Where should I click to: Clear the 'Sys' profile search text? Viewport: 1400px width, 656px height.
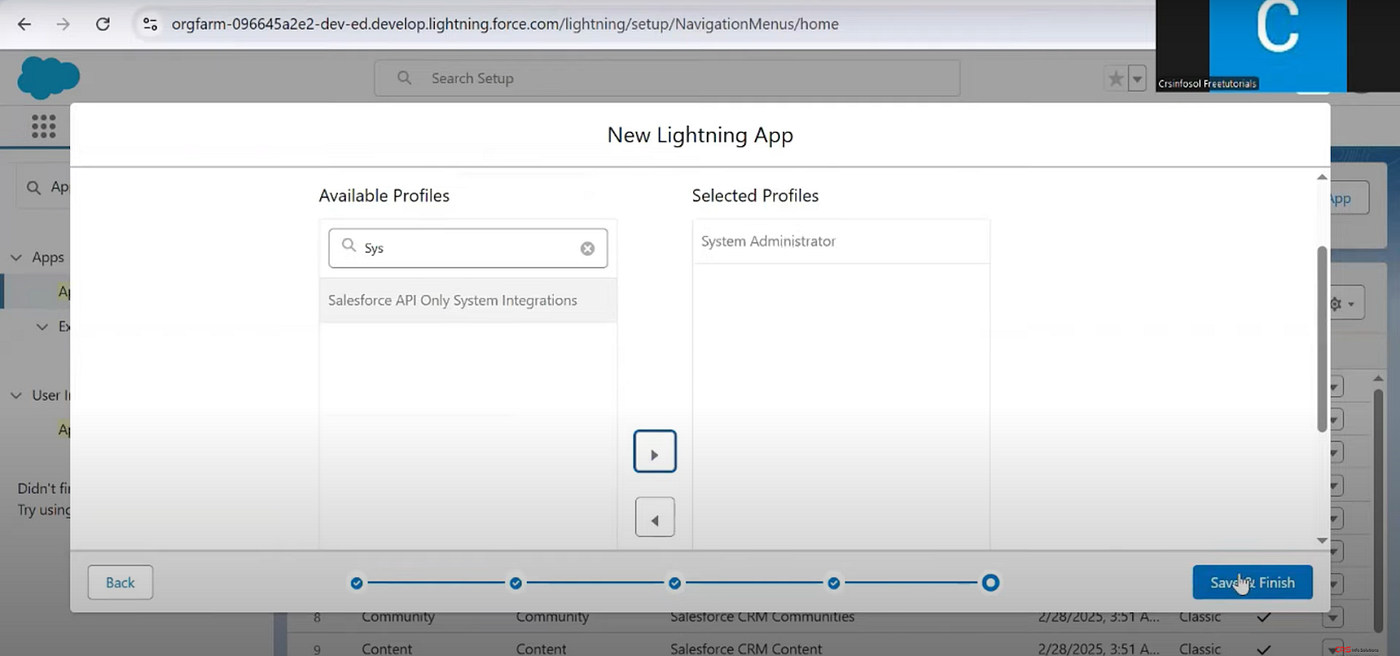coord(588,248)
